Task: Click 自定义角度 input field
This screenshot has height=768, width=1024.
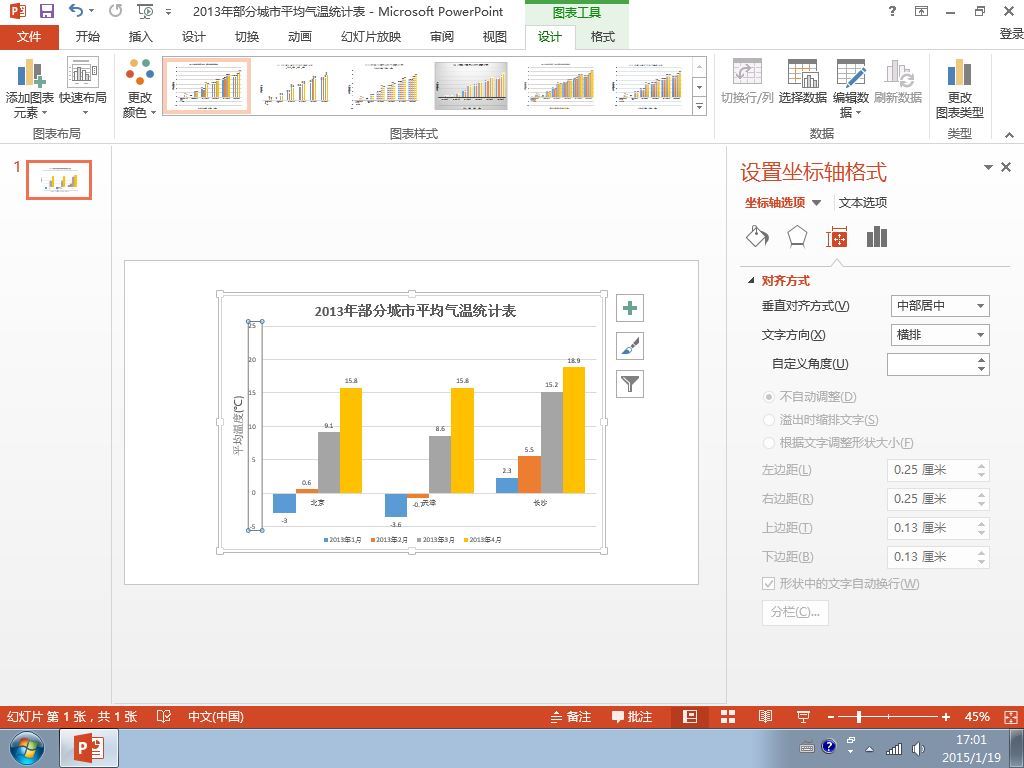Action: [x=933, y=364]
